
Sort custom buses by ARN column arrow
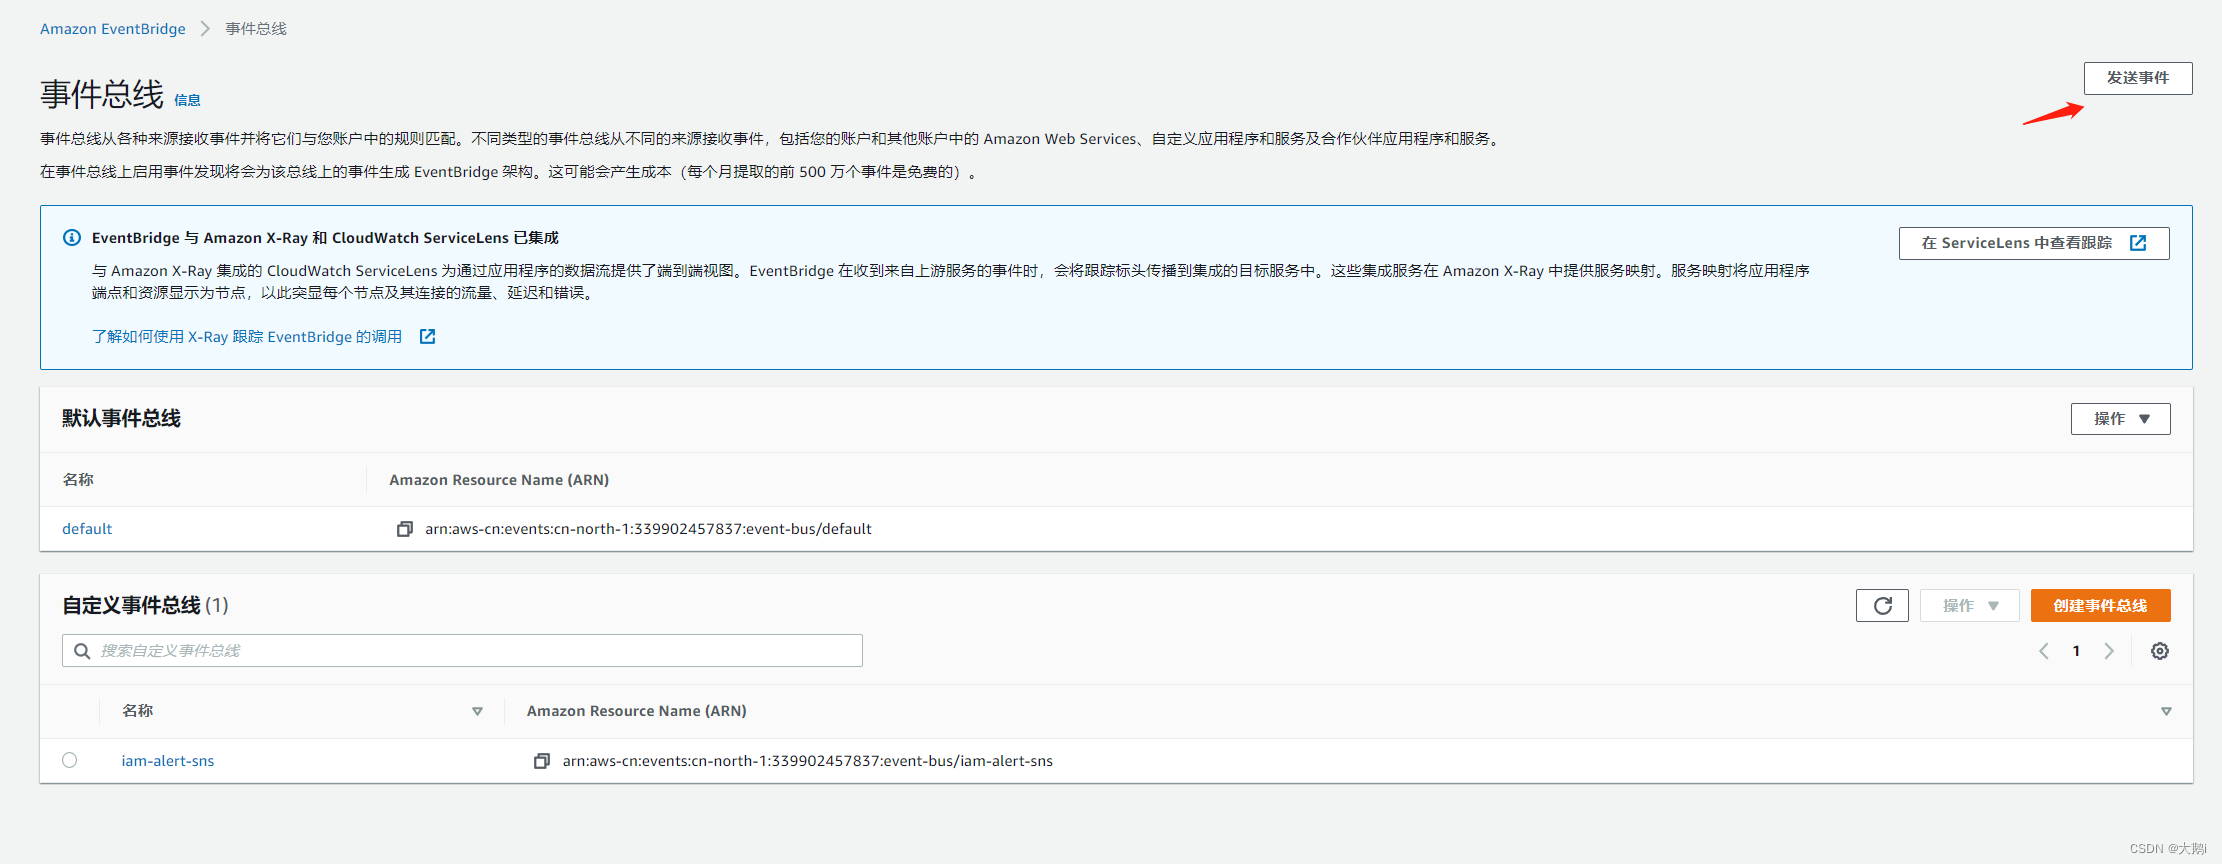point(2166,712)
